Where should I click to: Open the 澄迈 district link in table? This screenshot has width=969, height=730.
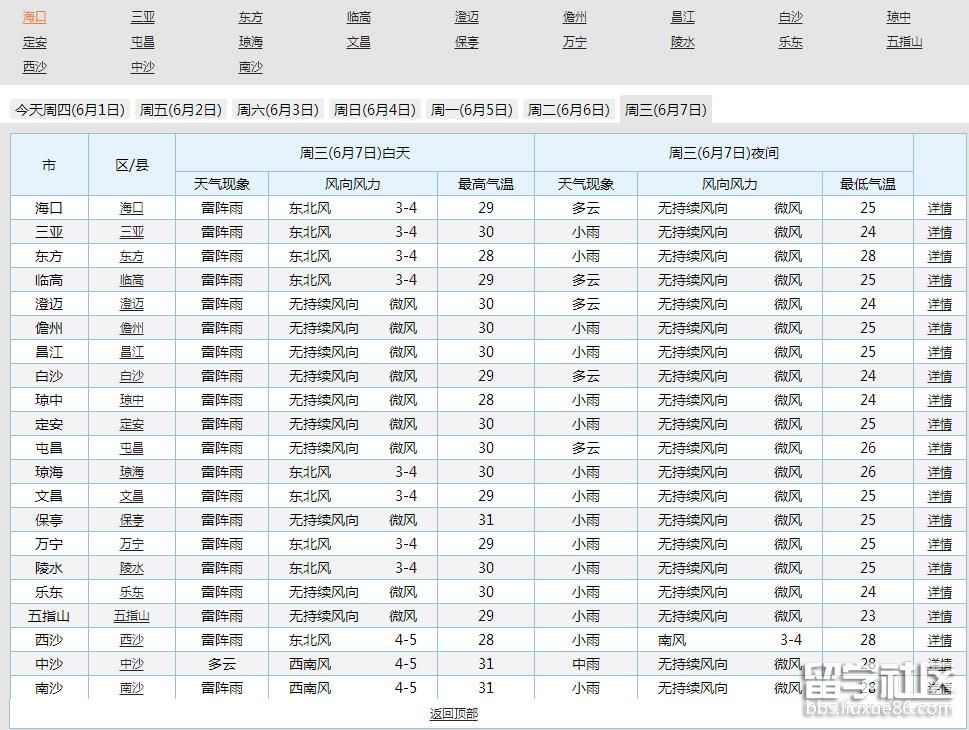pos(133,304)
